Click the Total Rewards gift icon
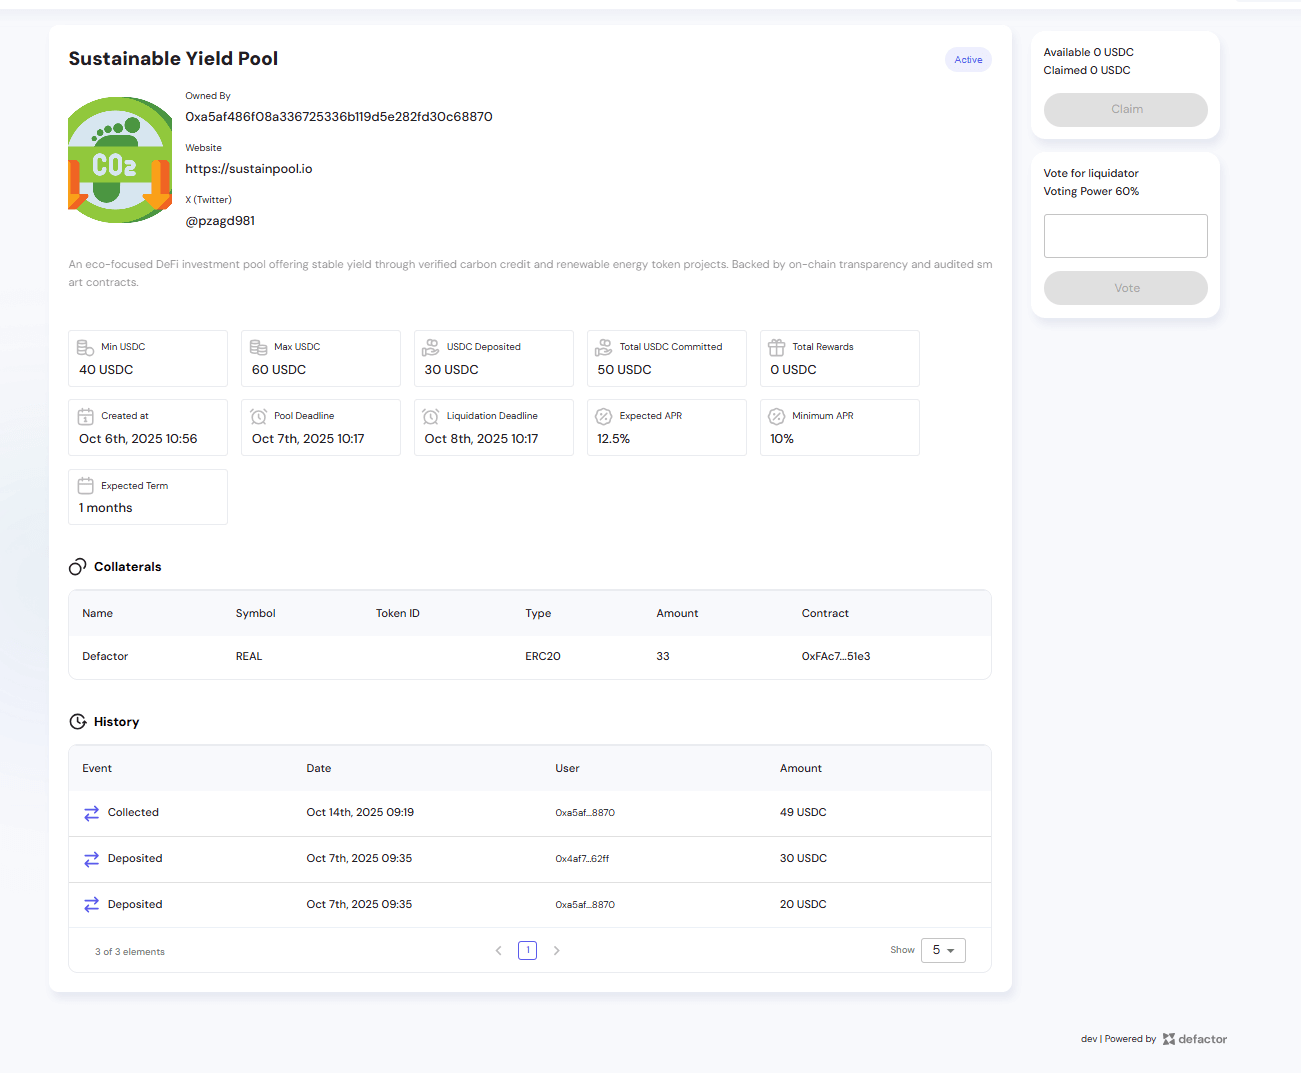 click(x=776, y=348)
